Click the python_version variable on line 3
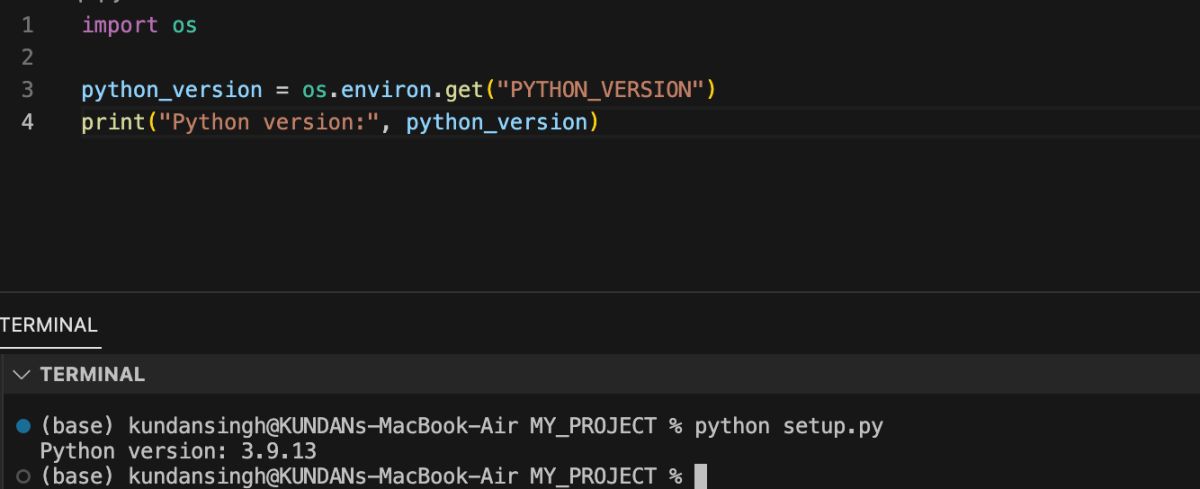This screenshot has width=1200, height=489. pos(171,90)
